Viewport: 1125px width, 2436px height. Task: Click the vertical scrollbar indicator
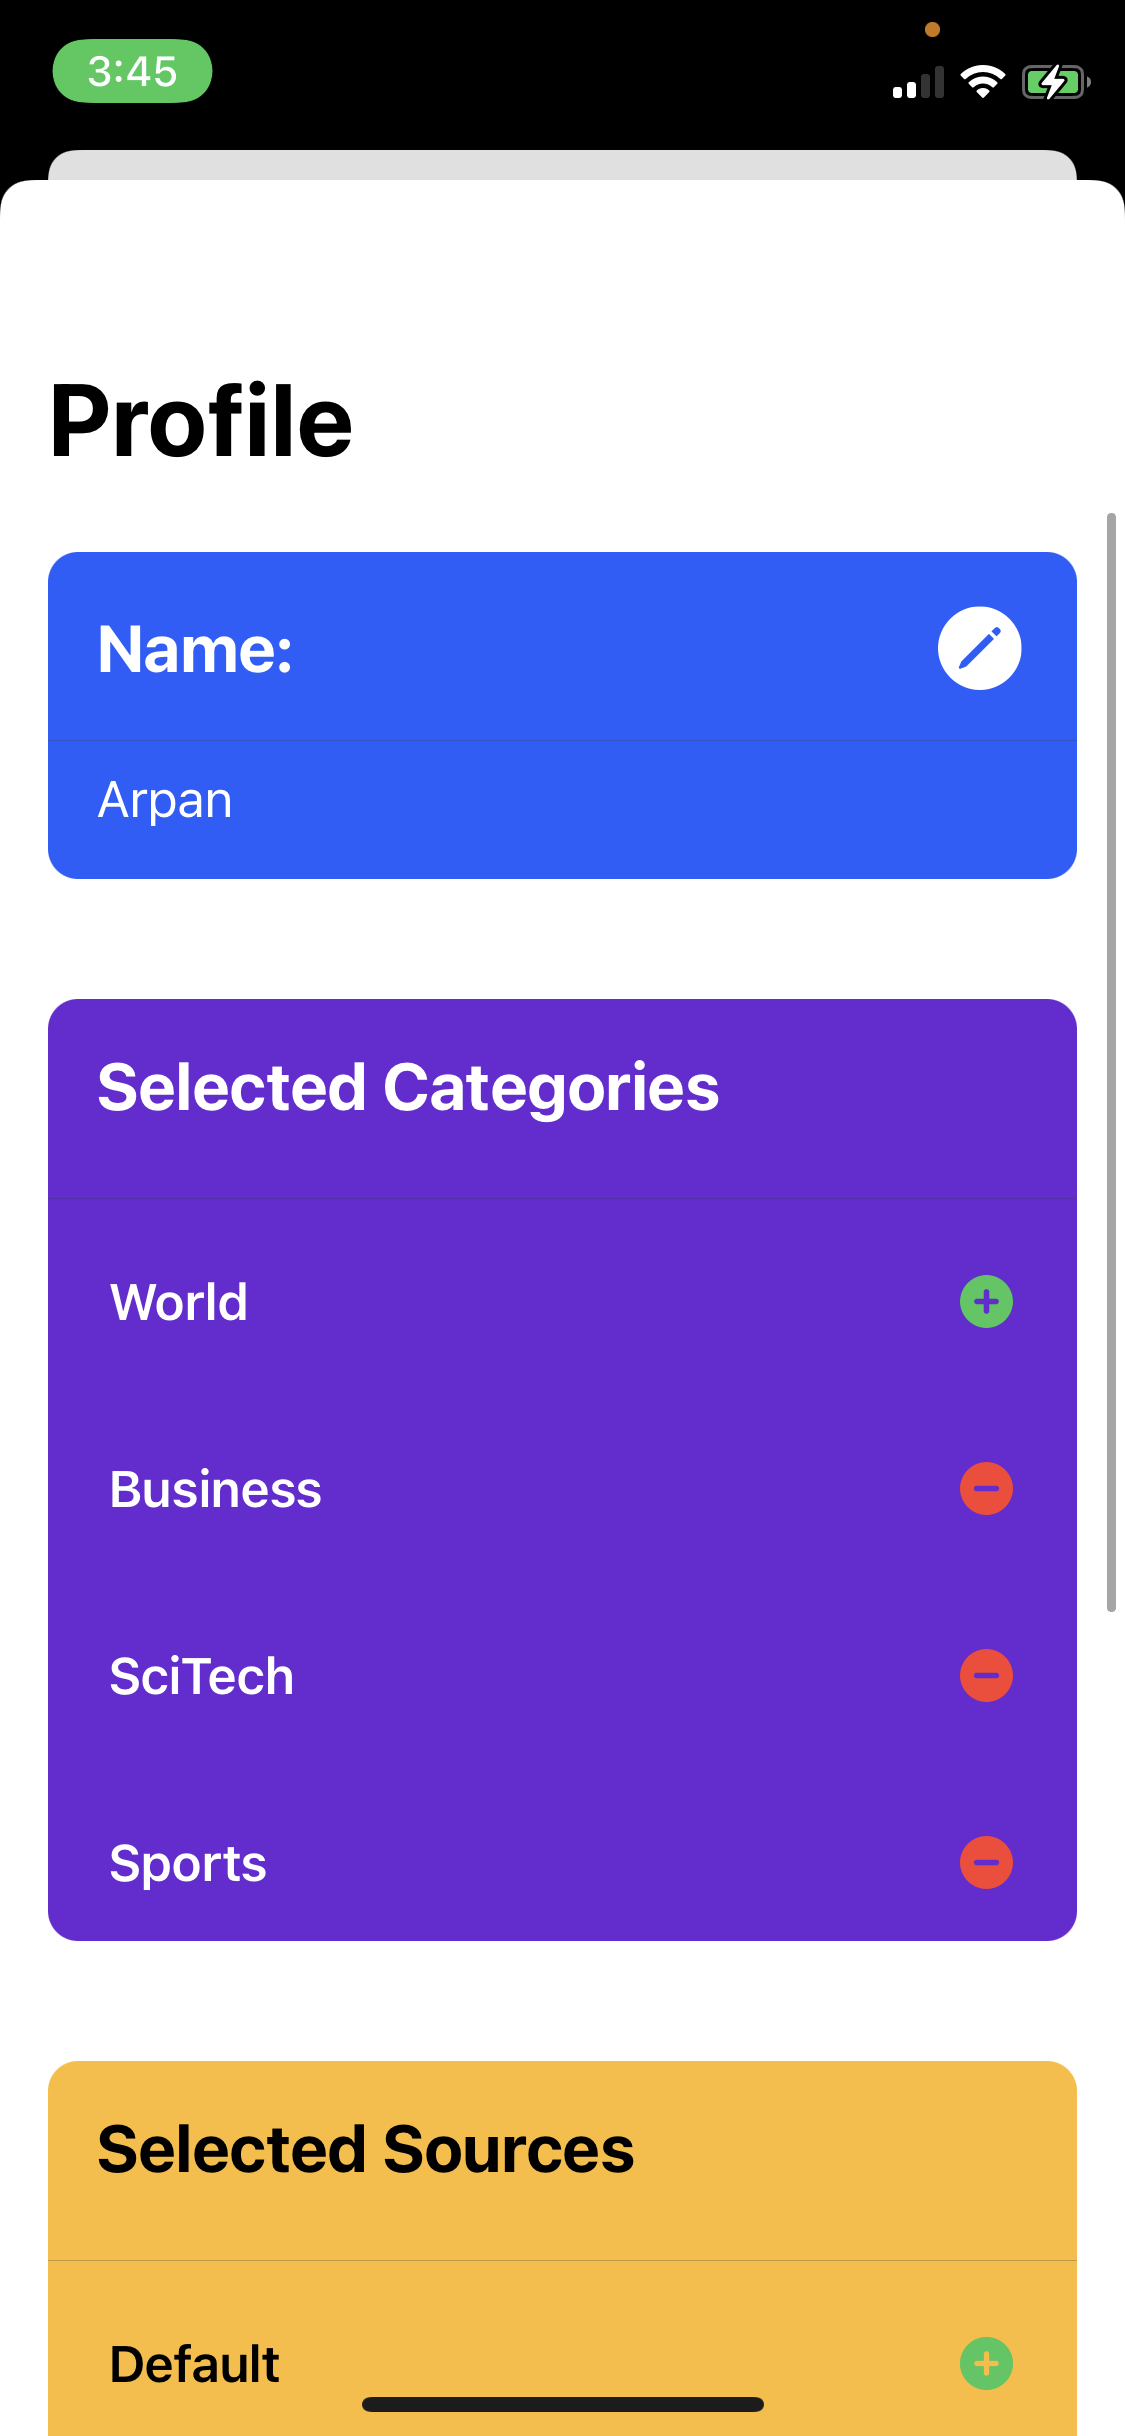point(1111,1062)
